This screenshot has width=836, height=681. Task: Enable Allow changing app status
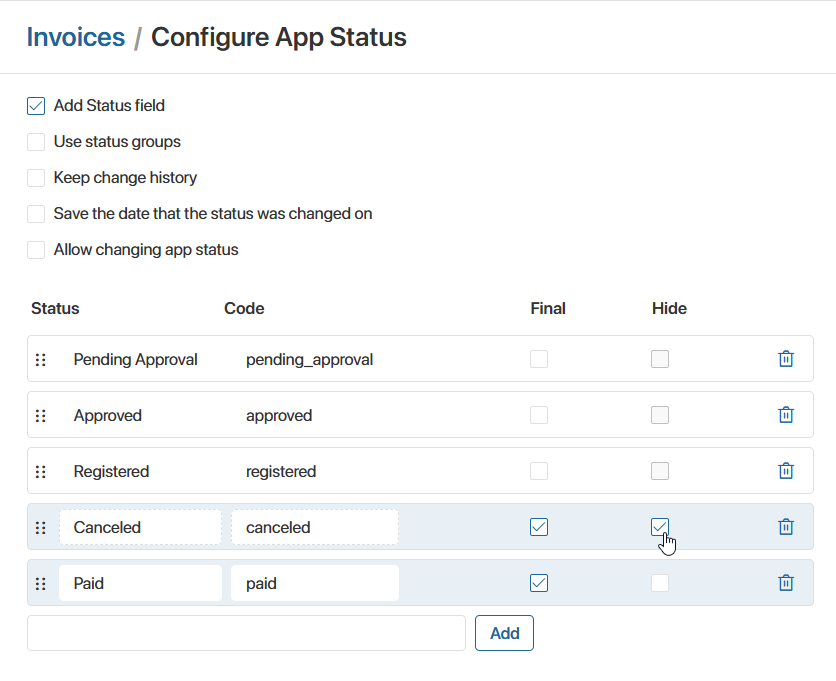pos(36,250)
